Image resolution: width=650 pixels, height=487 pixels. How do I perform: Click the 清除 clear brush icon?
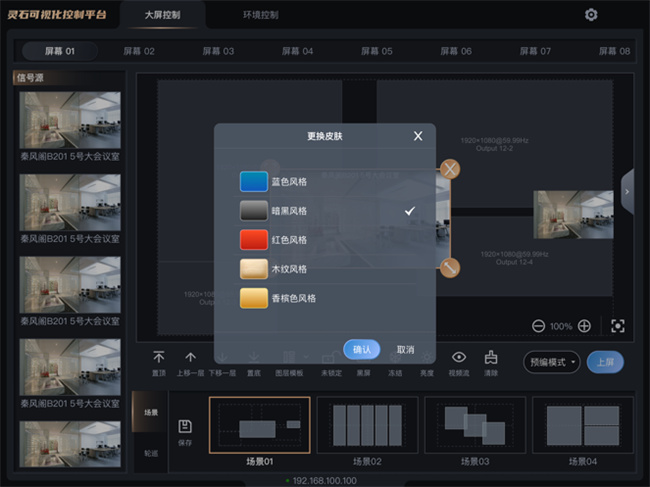[491, 357]
